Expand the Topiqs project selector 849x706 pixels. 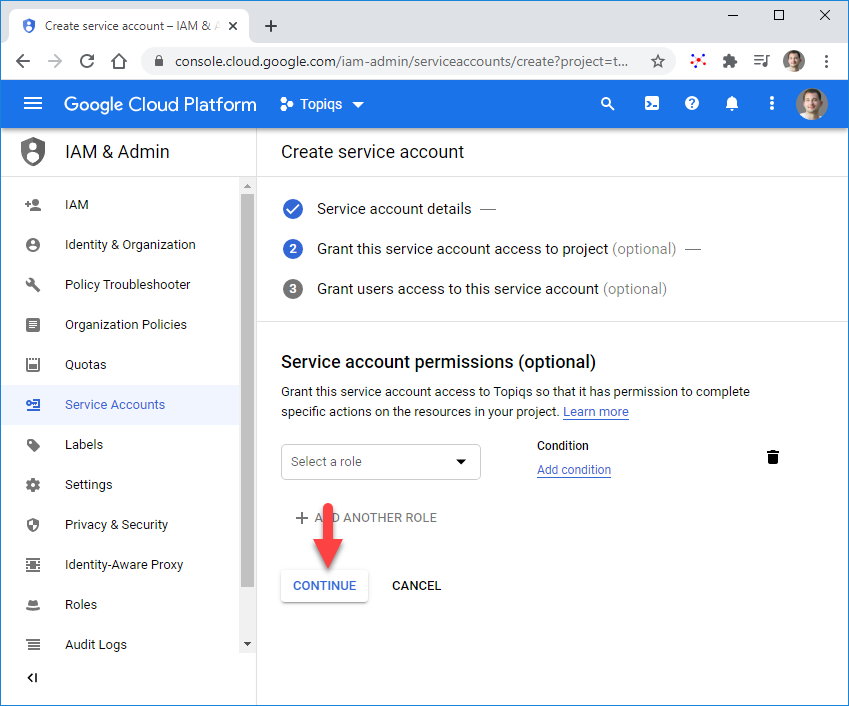322,104
